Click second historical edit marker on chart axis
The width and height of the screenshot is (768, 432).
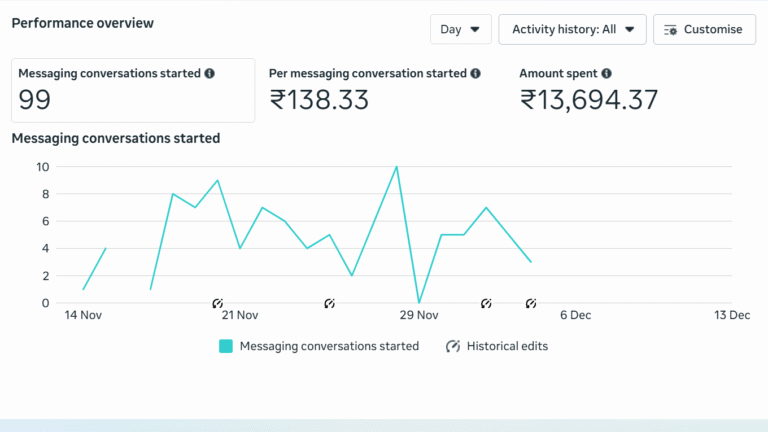[x=330, y=303]
